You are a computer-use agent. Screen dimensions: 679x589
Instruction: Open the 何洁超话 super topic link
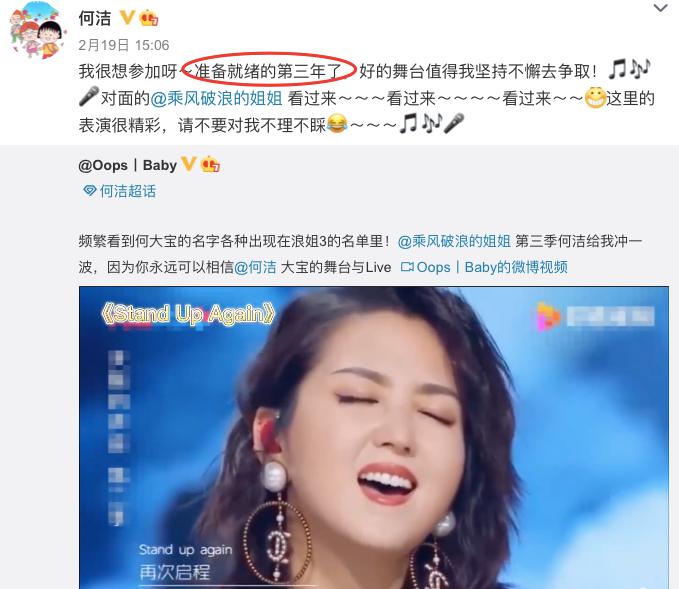click(128, 191)
